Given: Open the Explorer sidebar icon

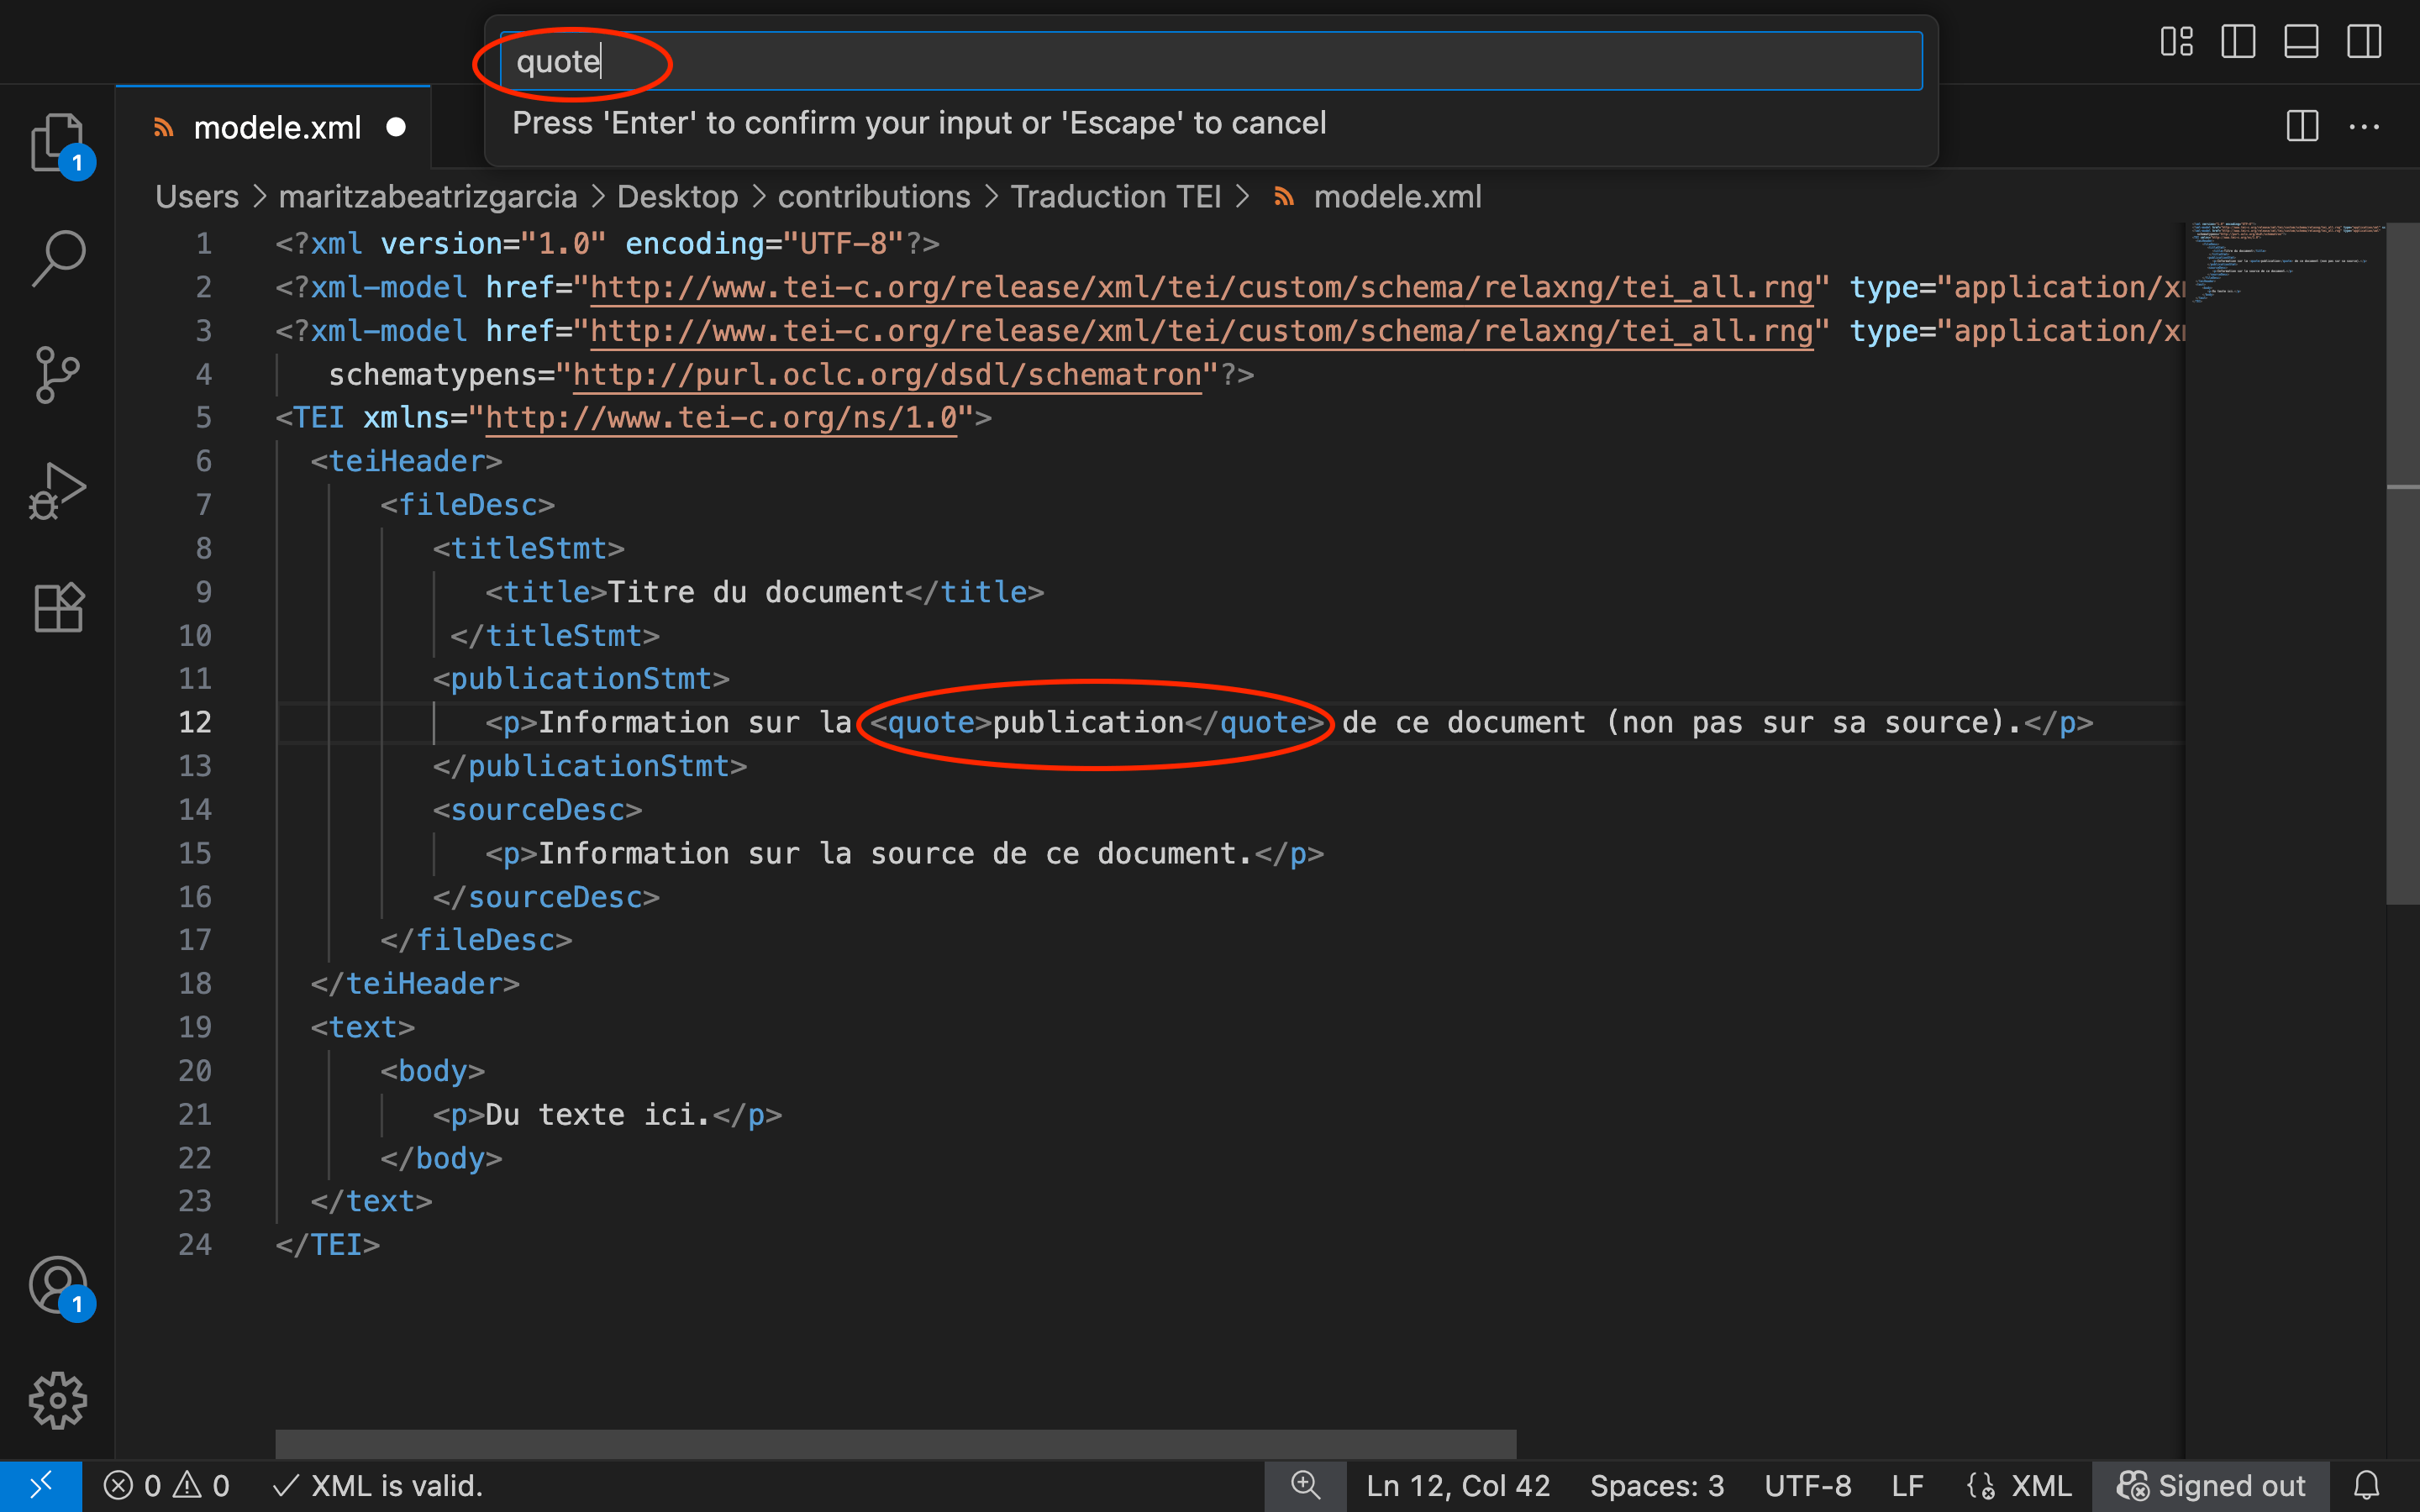Looking at the screenshot, I should (57, 143).
